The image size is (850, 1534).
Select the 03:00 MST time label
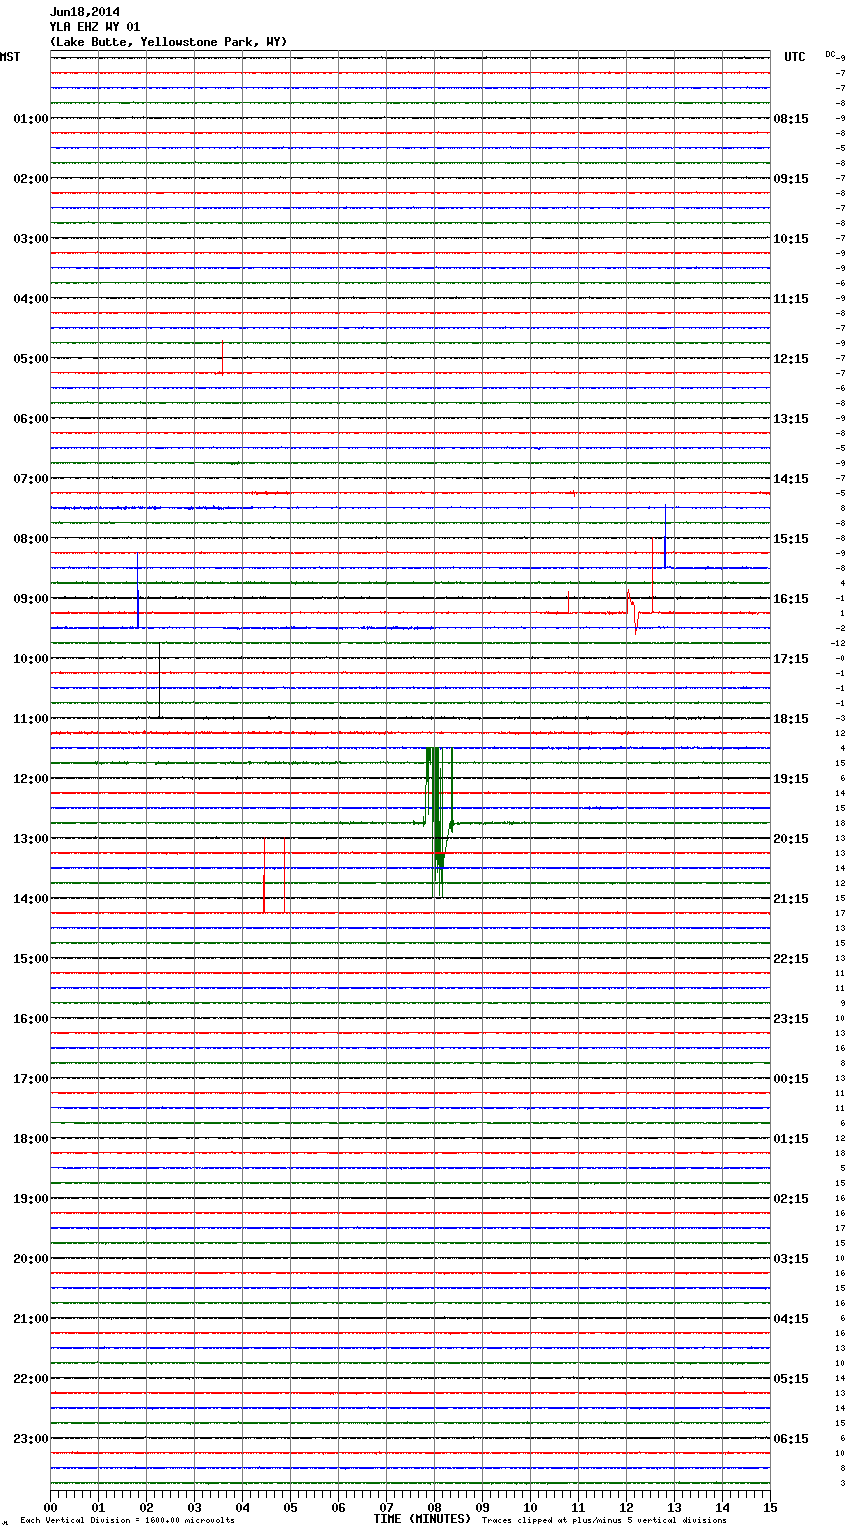click(x=31, y=239)
